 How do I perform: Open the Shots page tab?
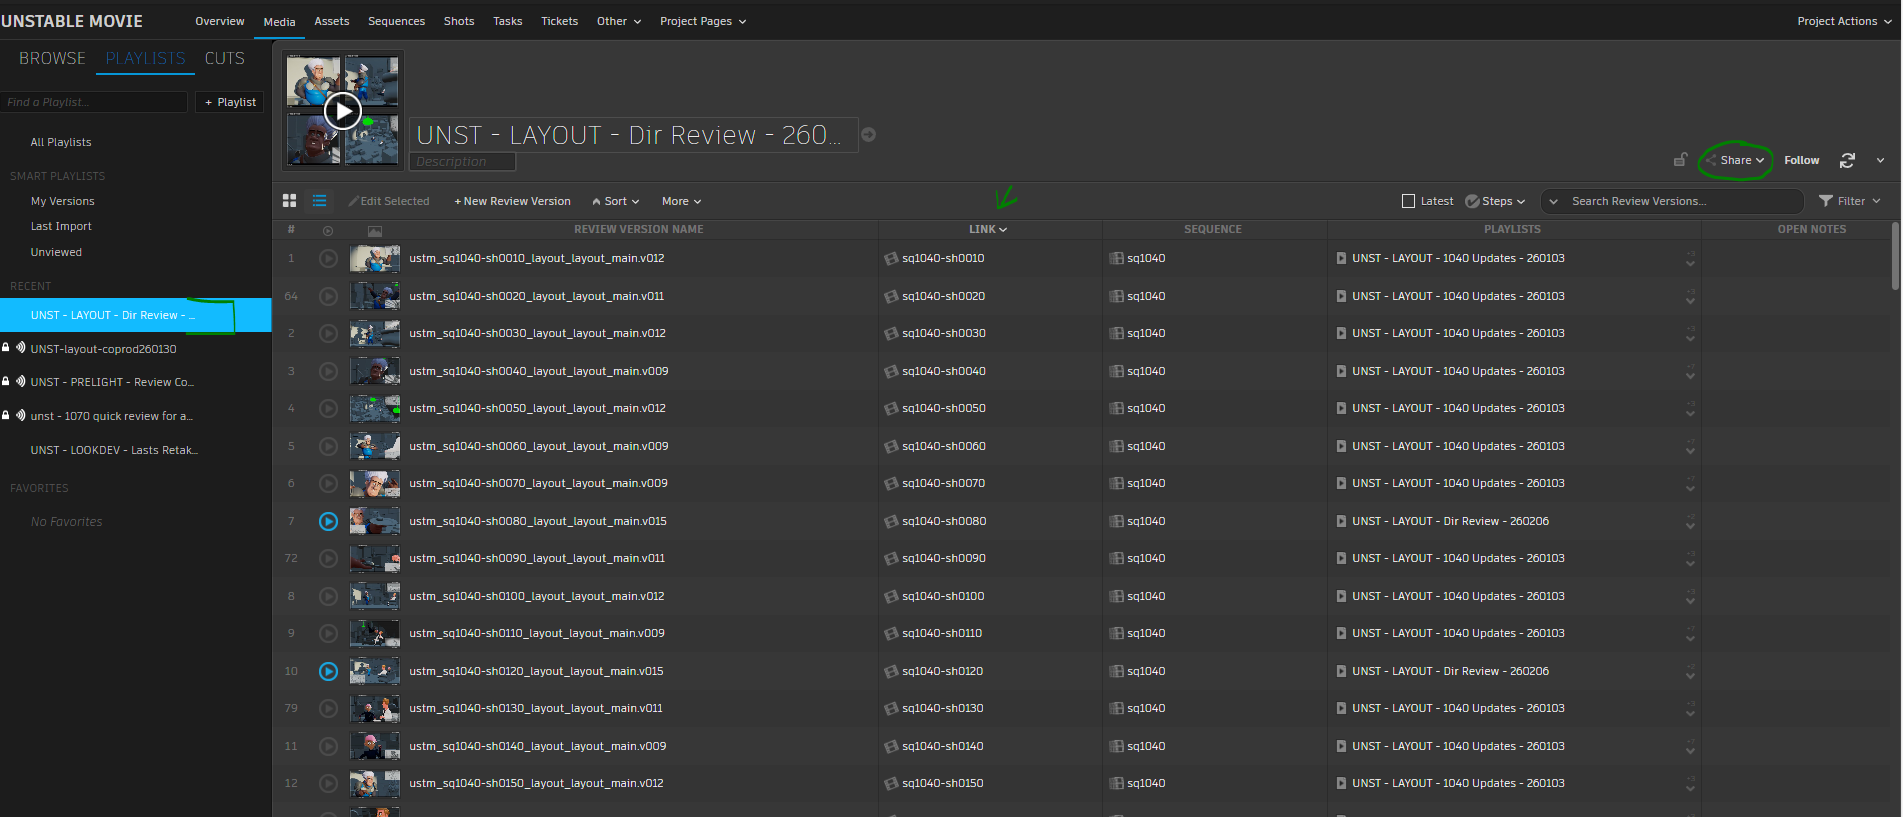[459, 21]
